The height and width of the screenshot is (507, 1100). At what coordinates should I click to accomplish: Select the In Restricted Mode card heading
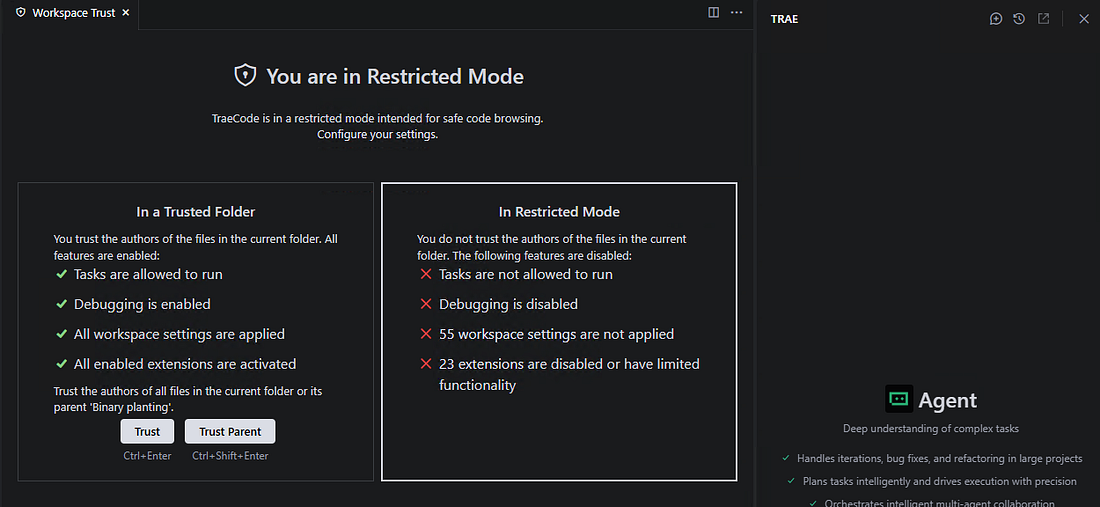[559, 211]
